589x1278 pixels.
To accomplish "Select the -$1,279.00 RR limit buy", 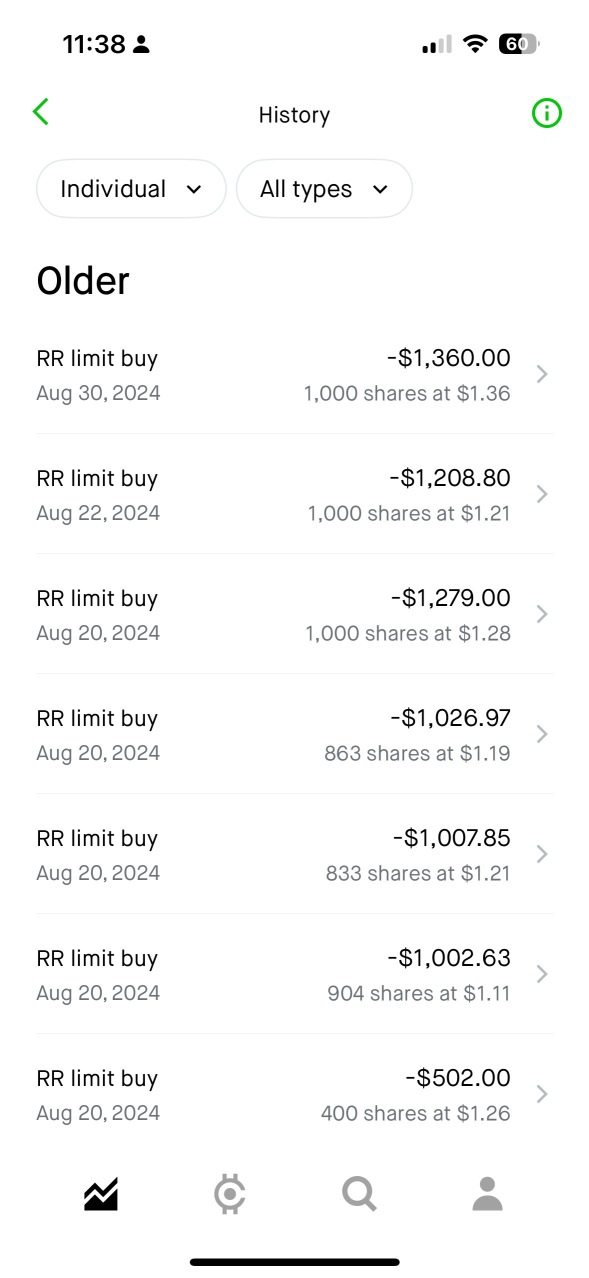I will [x=294, y=614].
